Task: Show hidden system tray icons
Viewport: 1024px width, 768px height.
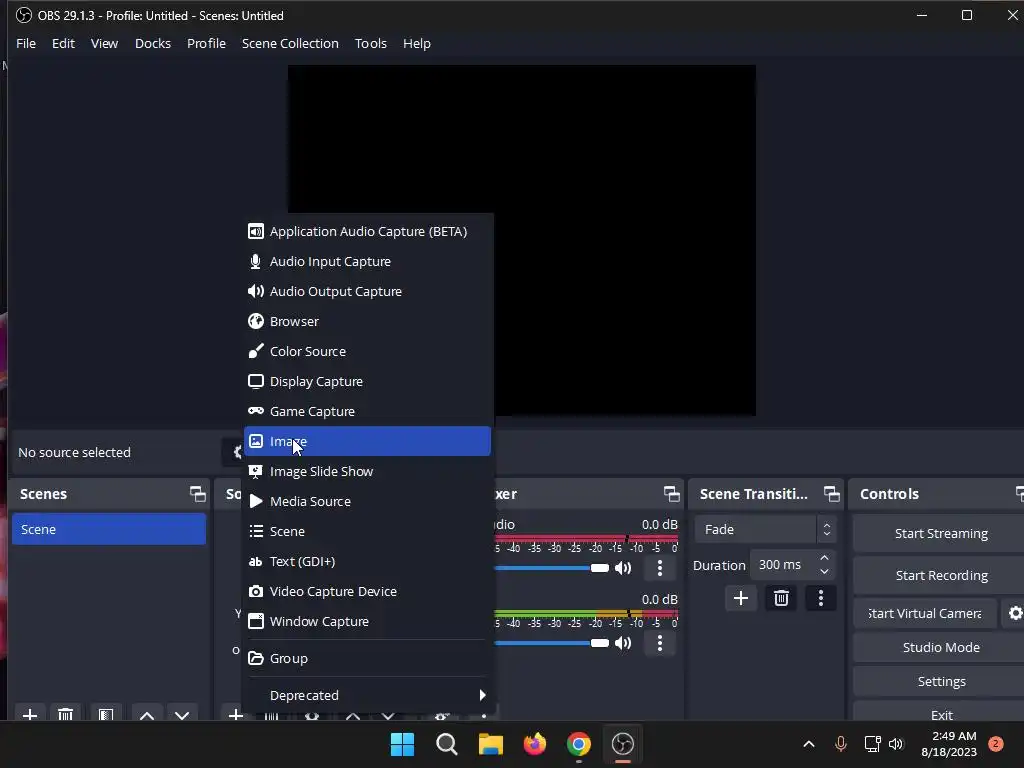Action: point(808,744)
